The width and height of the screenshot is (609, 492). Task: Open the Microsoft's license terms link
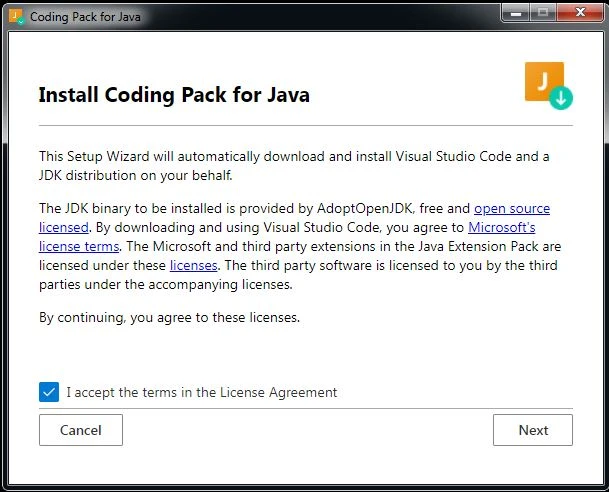501,228
